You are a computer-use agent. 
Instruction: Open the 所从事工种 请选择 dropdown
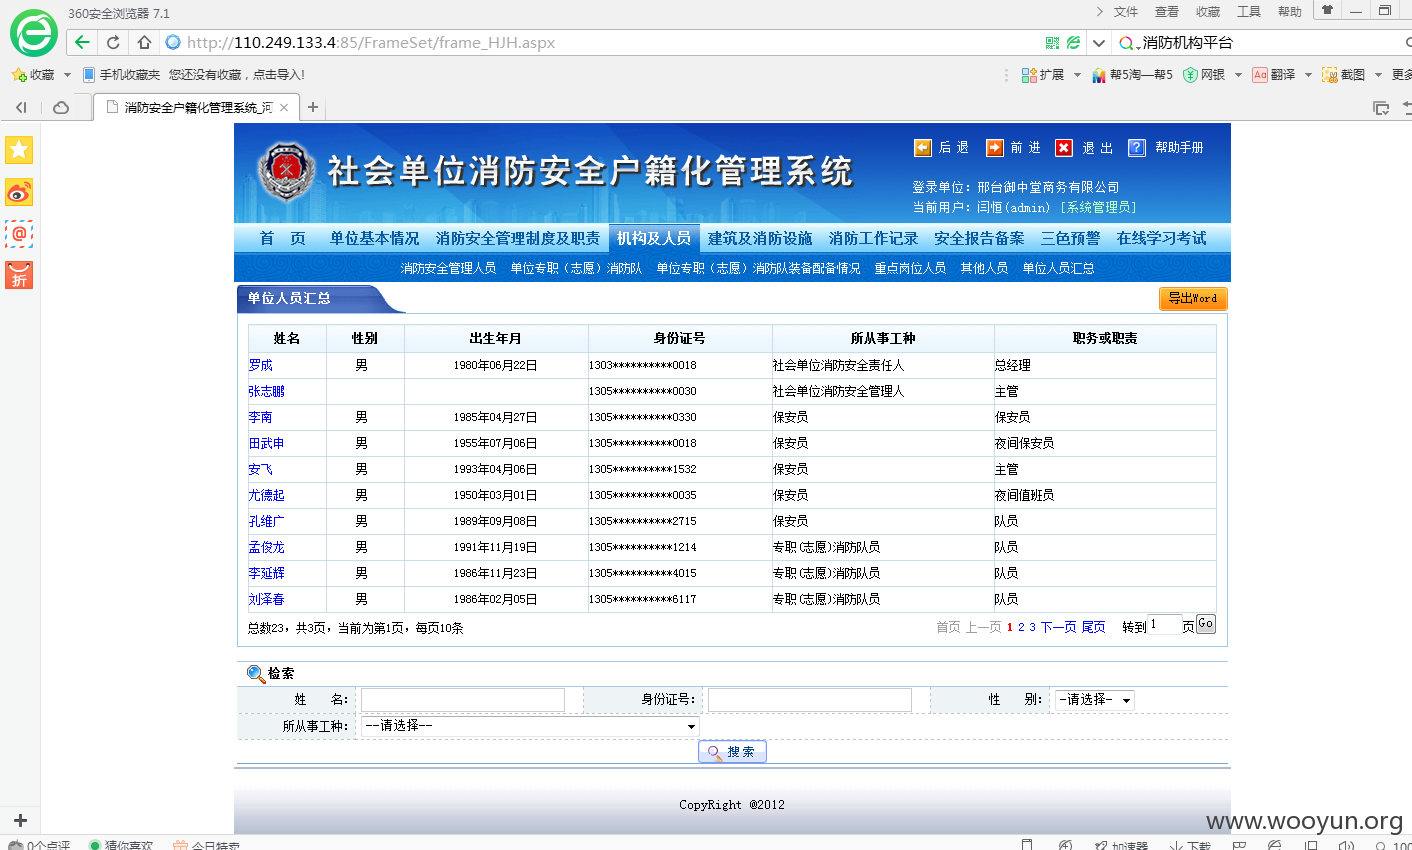[x=530, y=726]
